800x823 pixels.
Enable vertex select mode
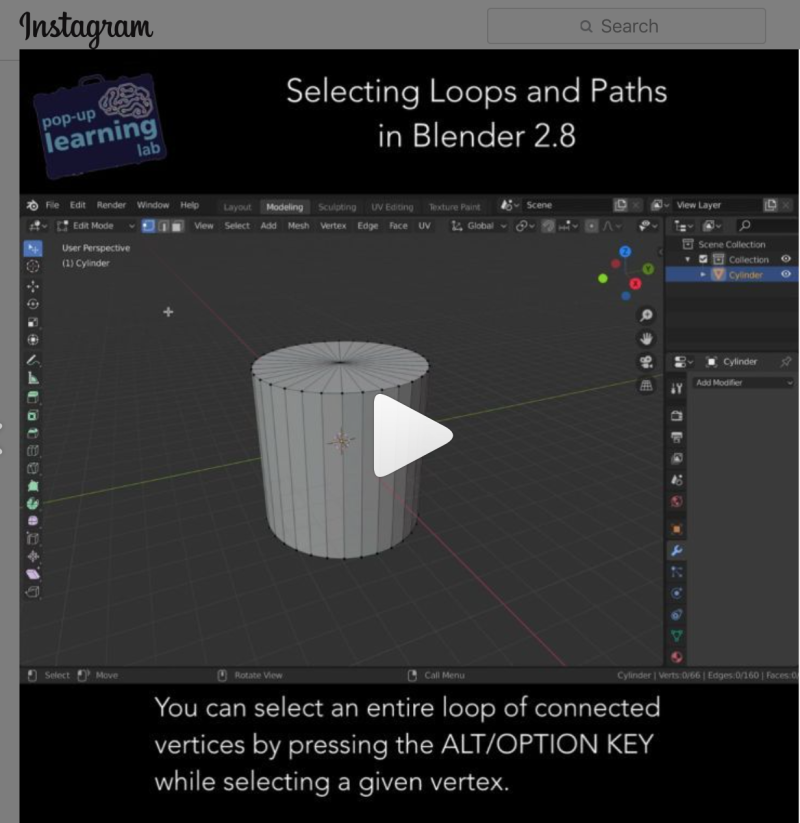click(149, 226)
